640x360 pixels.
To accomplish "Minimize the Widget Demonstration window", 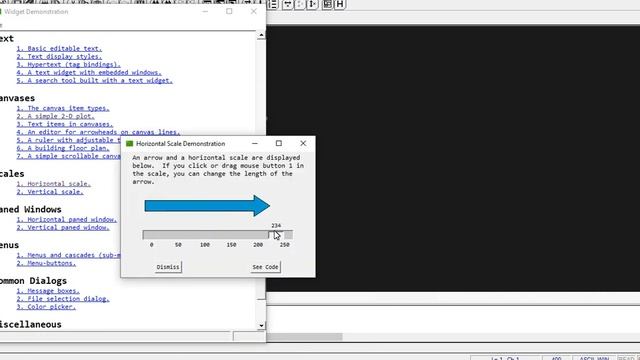I will [x=205, y=11].
